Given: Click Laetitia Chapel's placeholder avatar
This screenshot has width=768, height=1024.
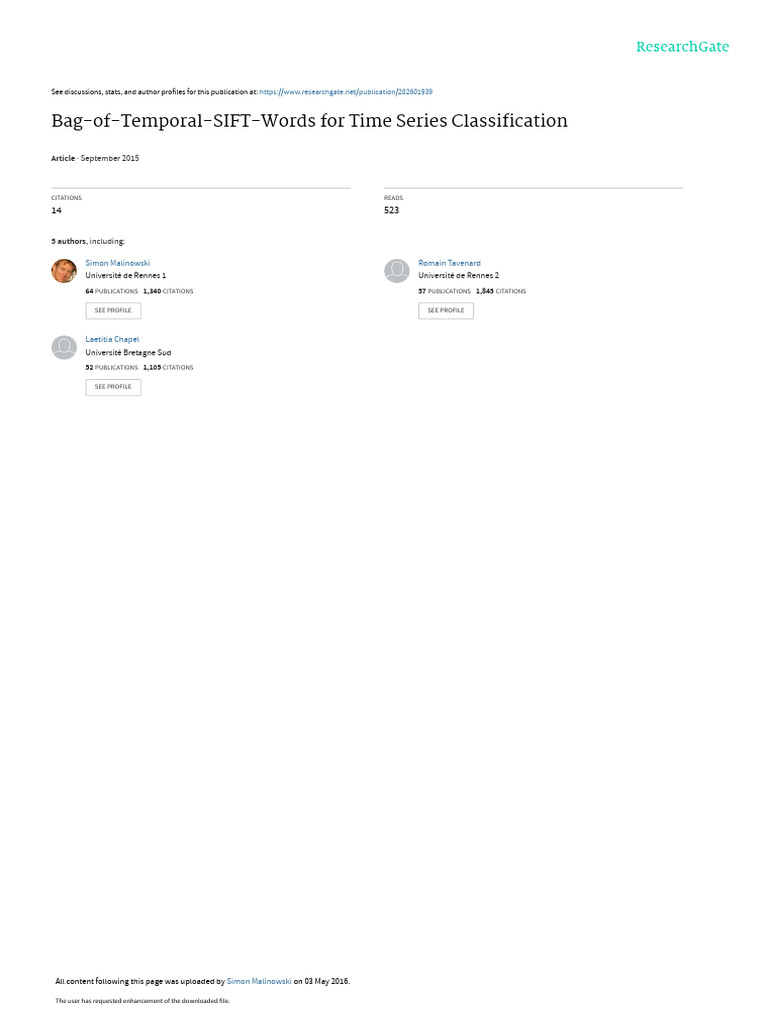Looking at the screenshot, I should pos(64,347).
